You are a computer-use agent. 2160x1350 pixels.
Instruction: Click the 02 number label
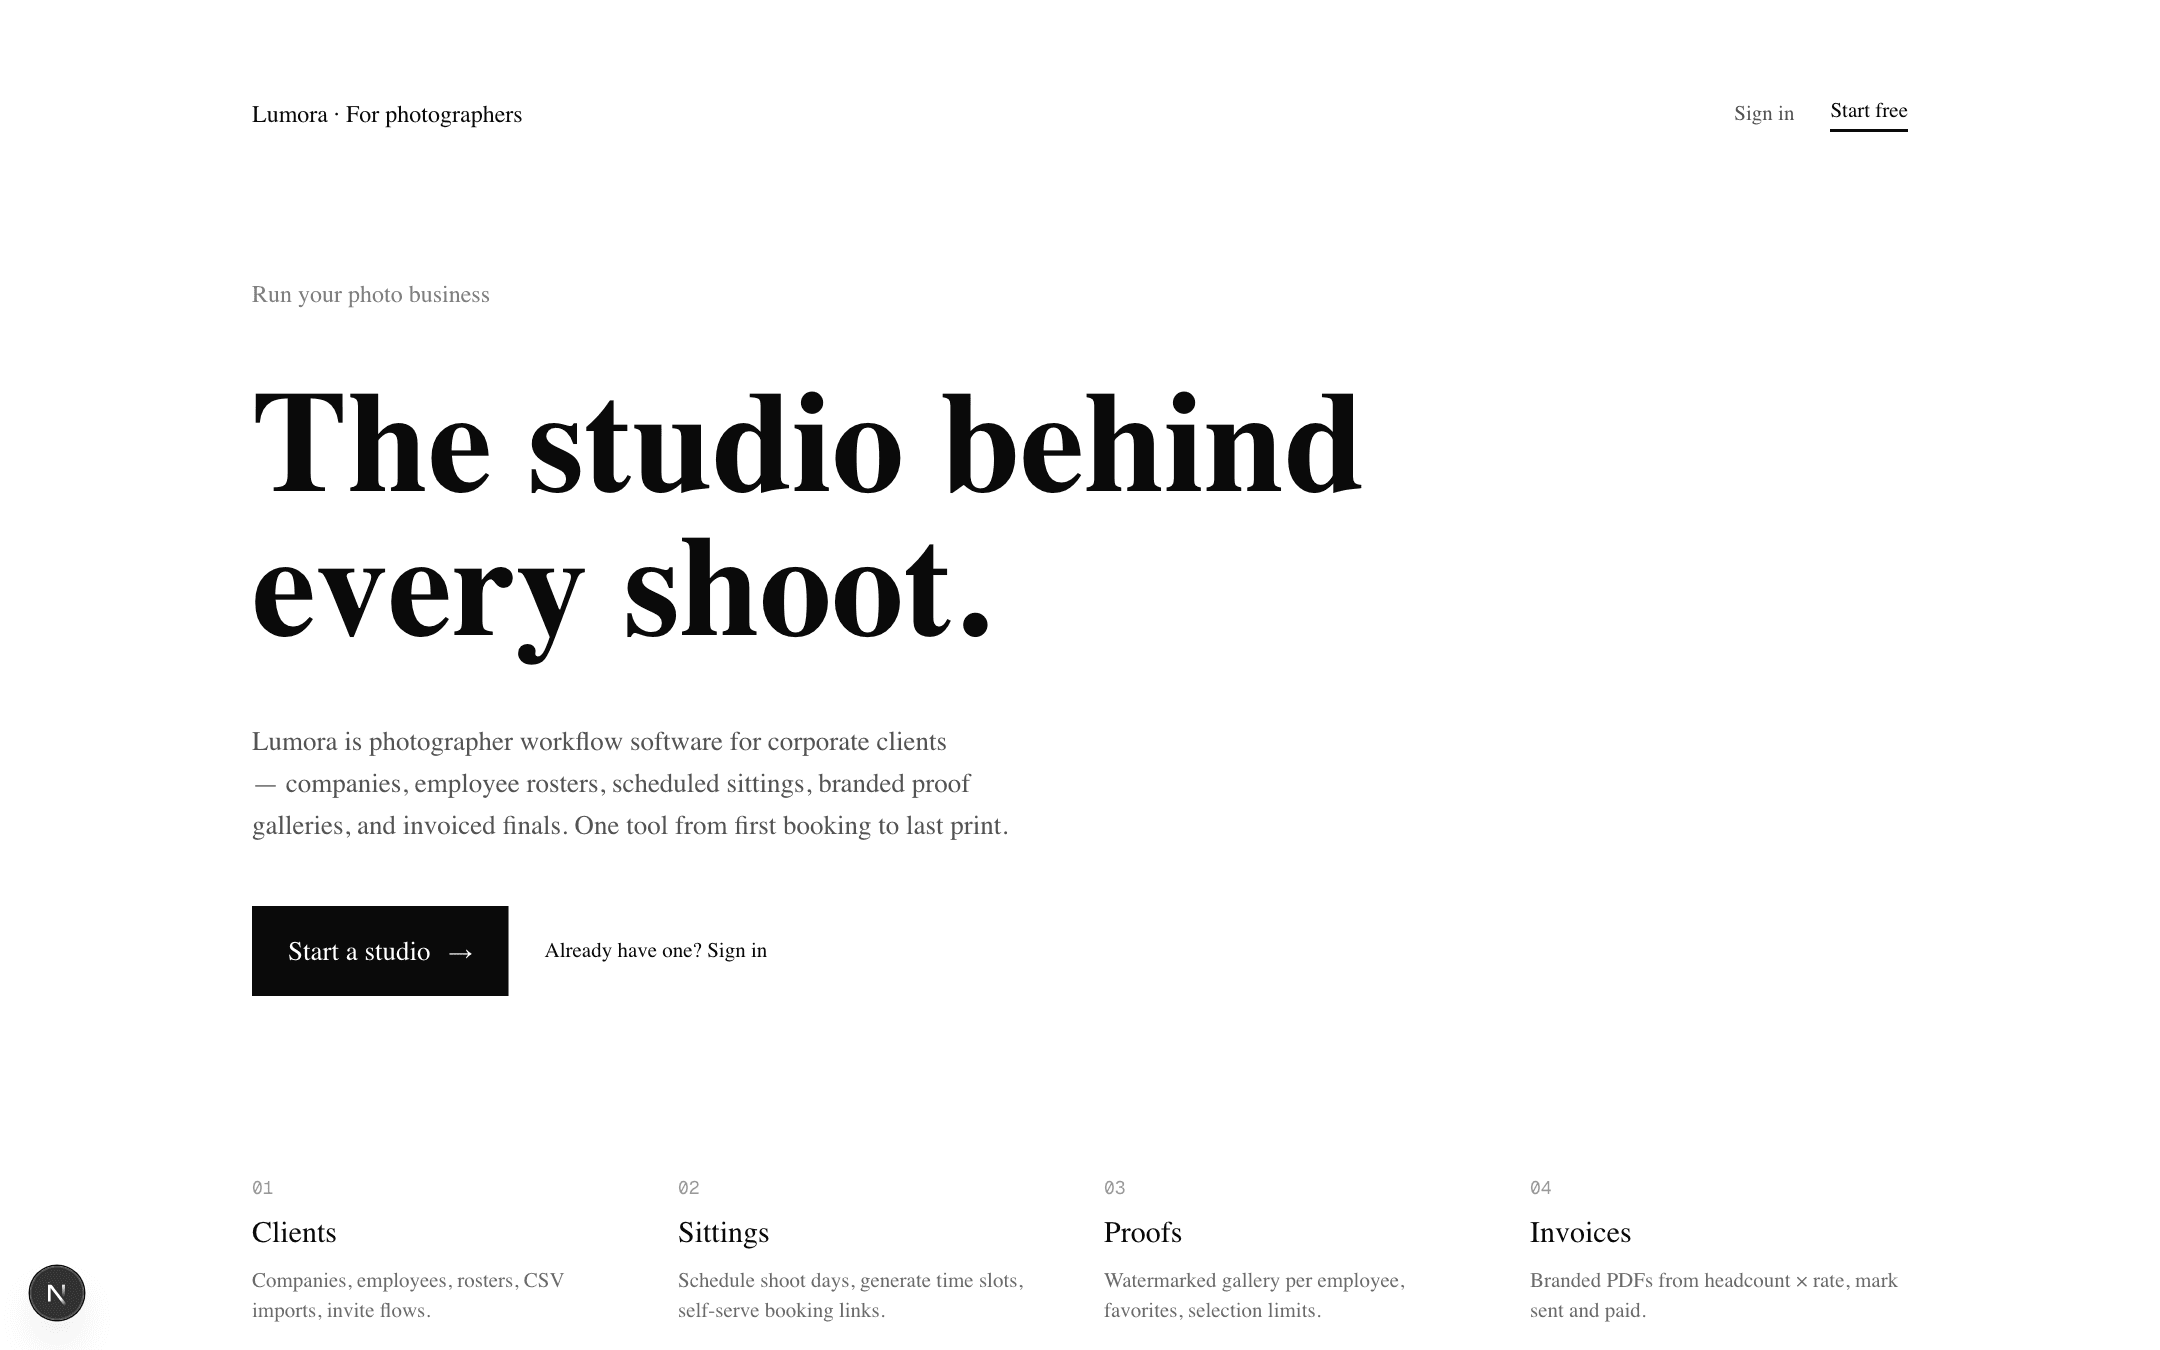click(x=689, y=1188)
